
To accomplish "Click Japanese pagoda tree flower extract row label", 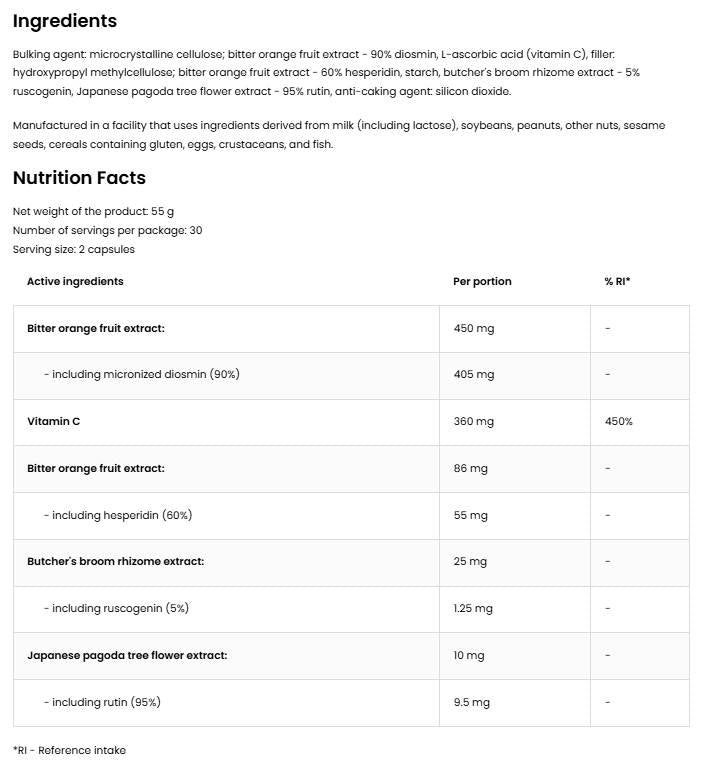I will [x=127, y=655].
